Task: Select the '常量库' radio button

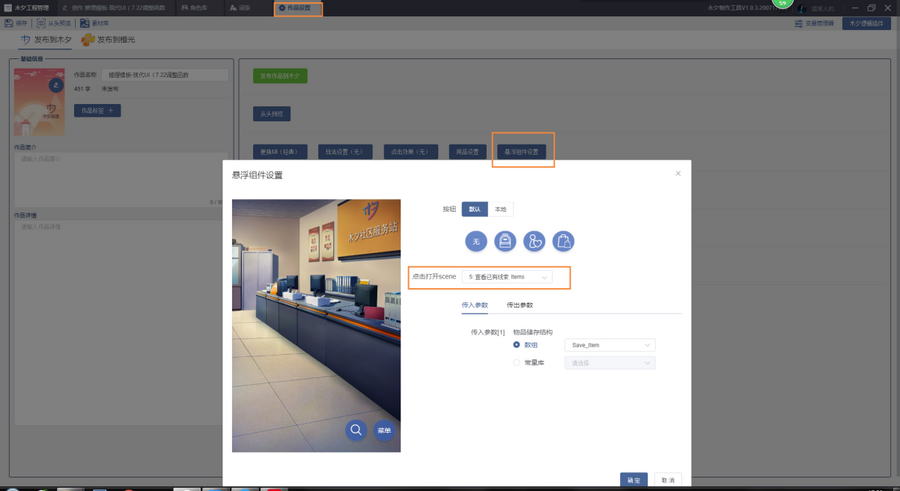Action: pos(517,363)
